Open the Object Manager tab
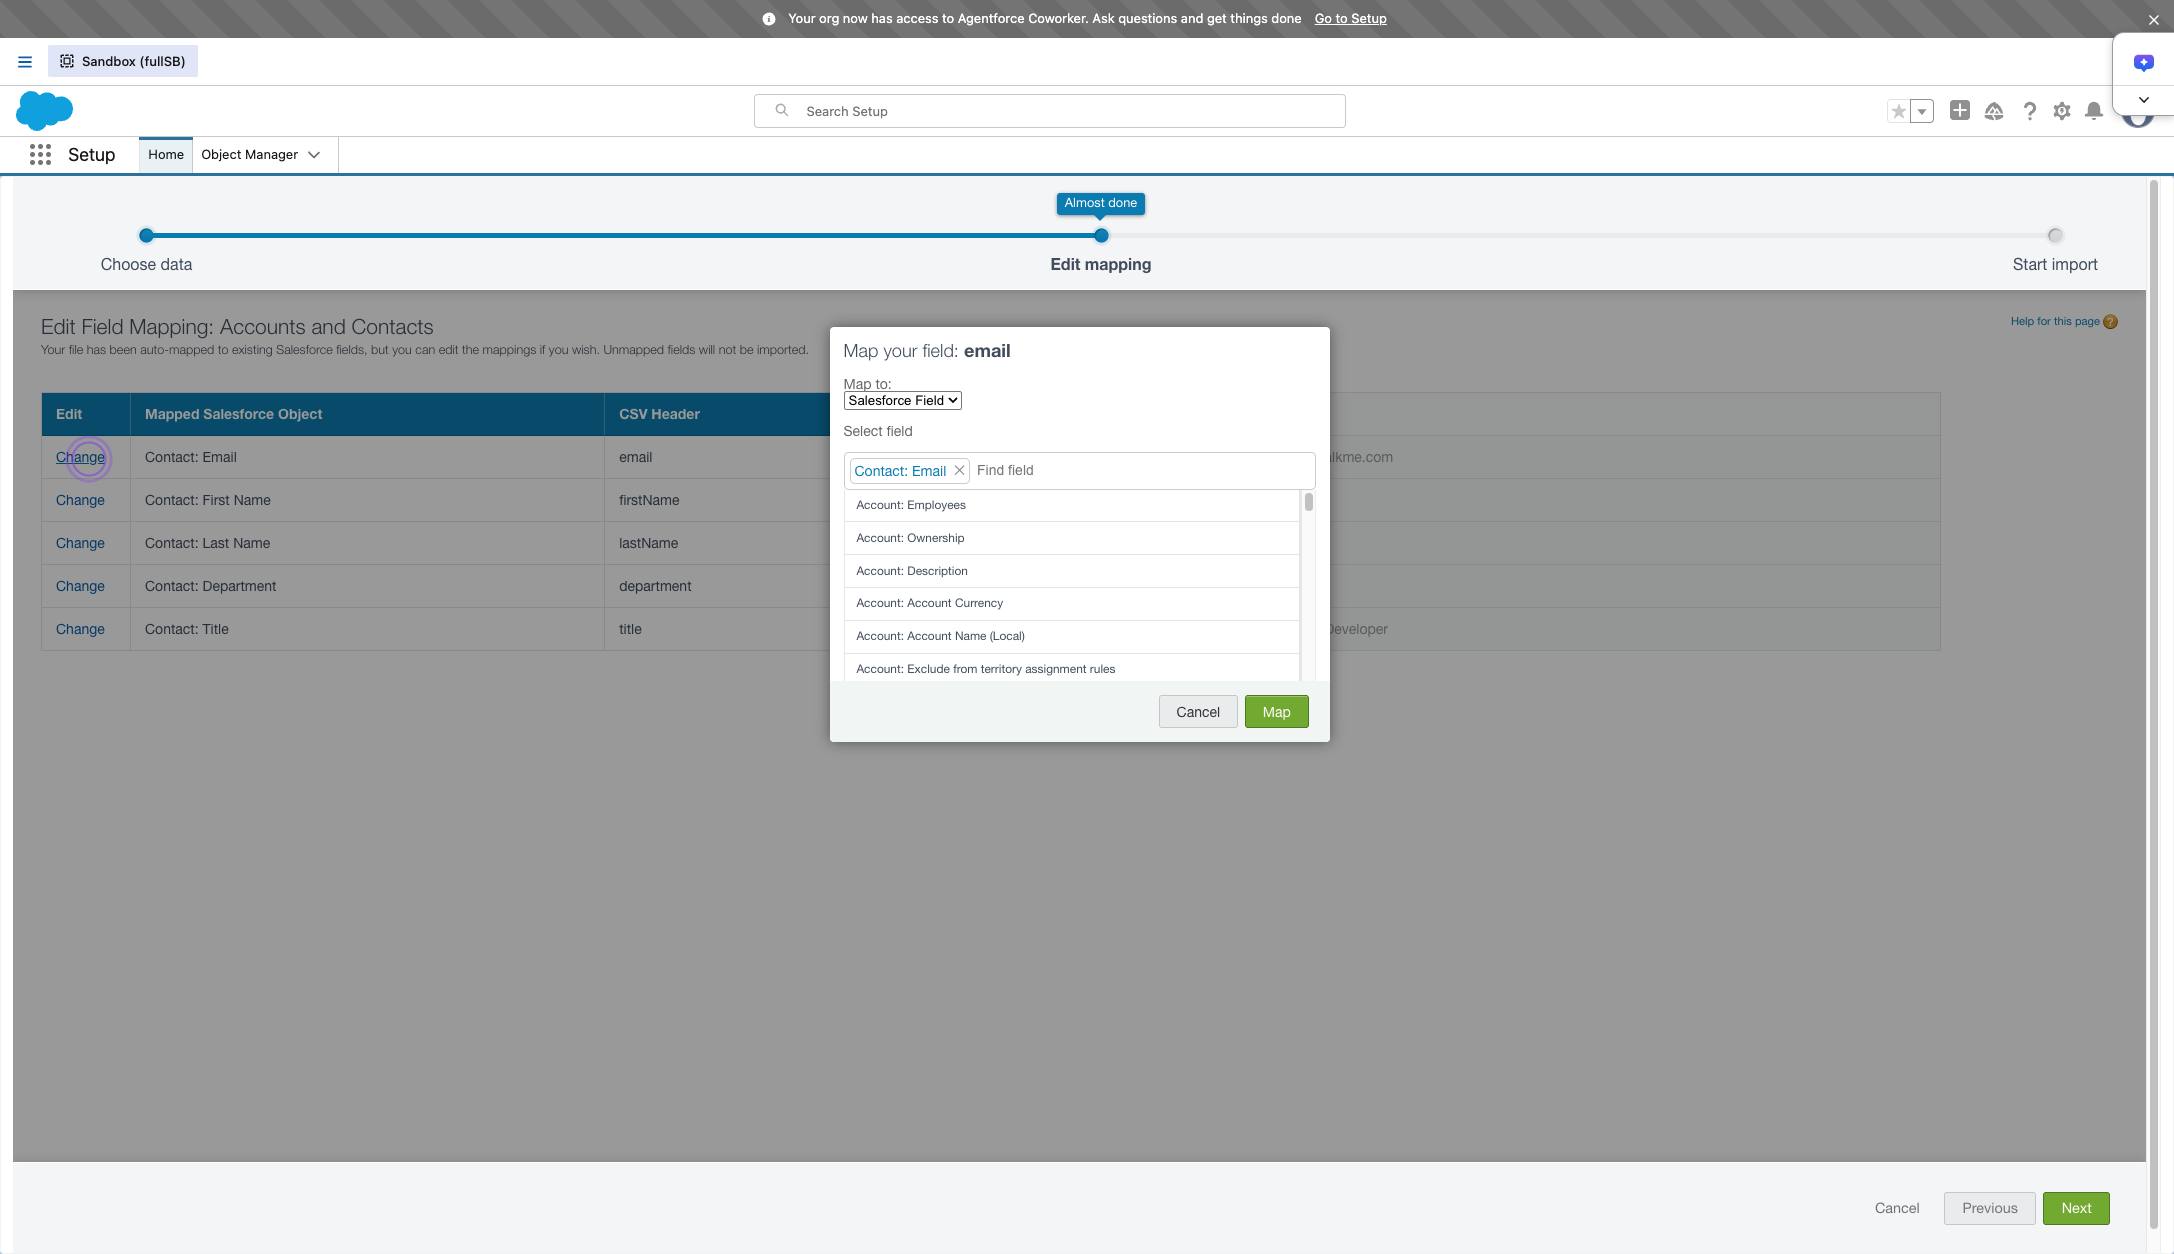Screen dimensions: 2174x1254 click(x=249, y=155)
